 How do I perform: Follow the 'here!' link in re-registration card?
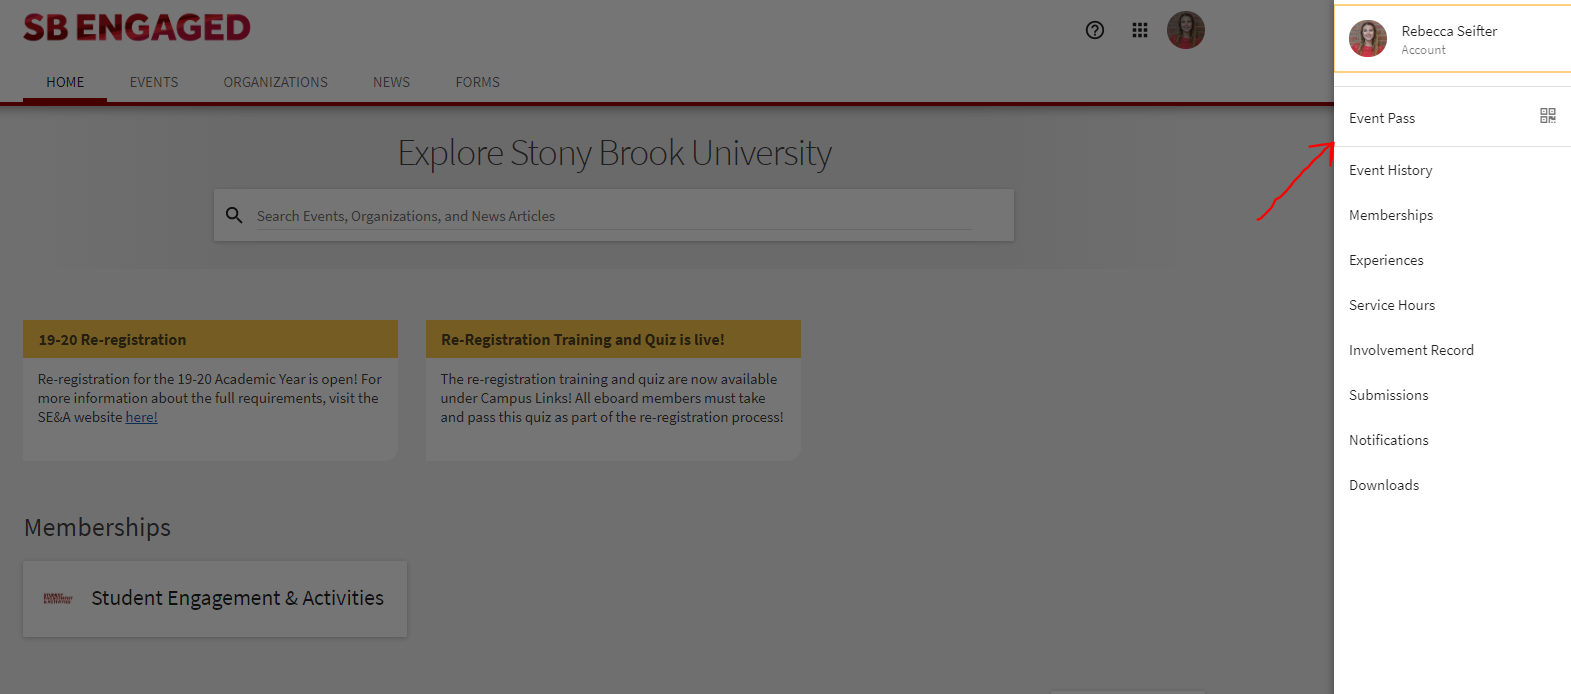click(x=141, y=417)
